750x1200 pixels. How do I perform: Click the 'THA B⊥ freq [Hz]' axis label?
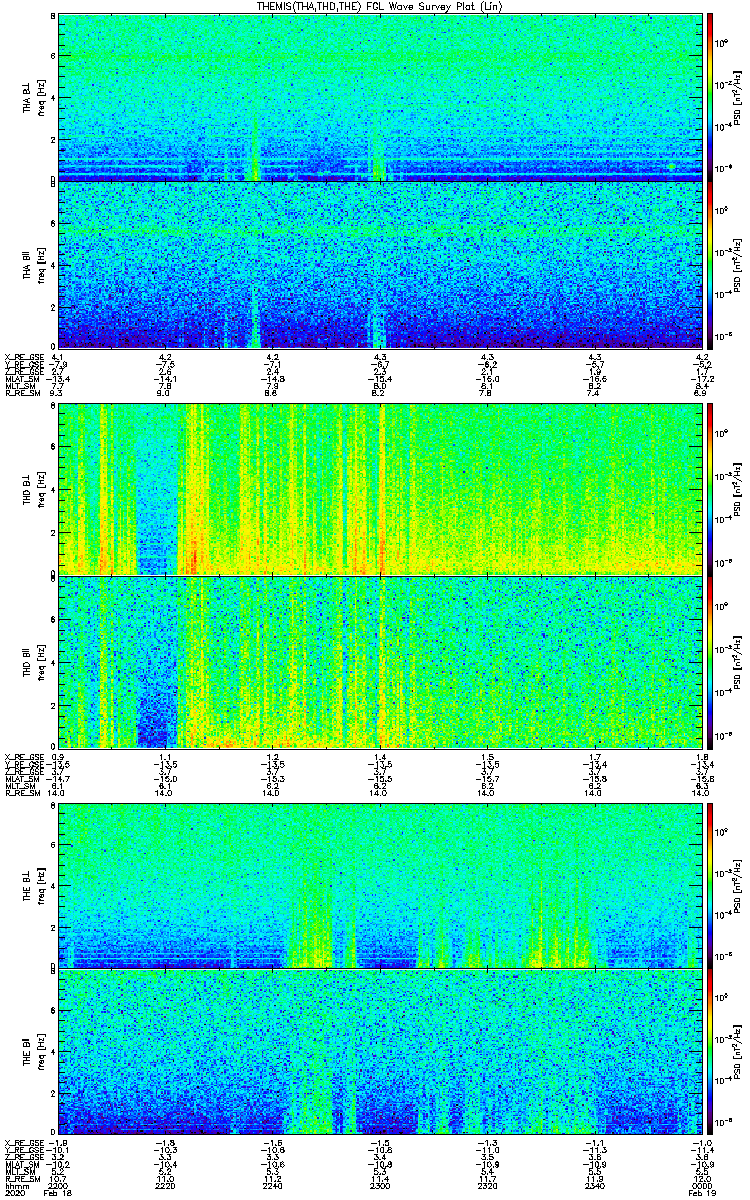pyautogui.click(x=33, y=97)
